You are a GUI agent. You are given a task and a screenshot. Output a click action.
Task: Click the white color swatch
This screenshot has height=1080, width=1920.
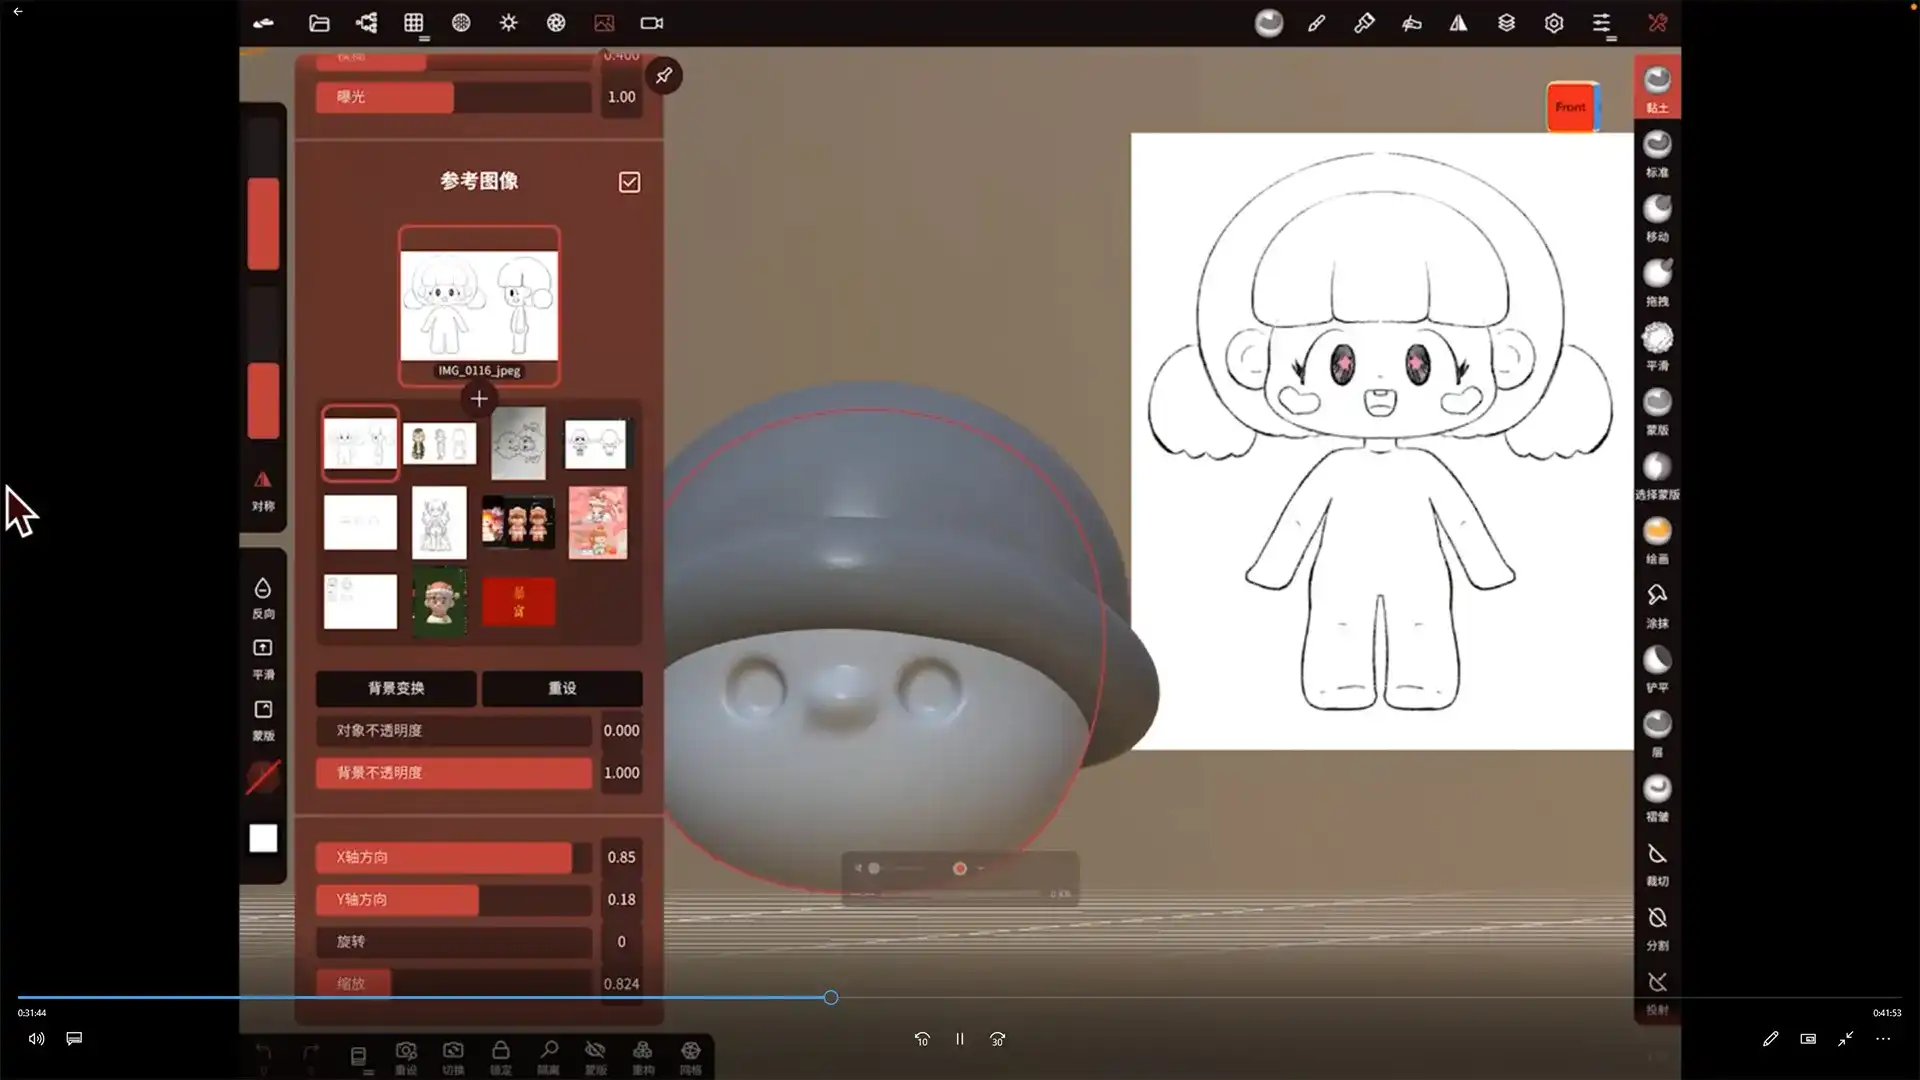tap(263, 838)
